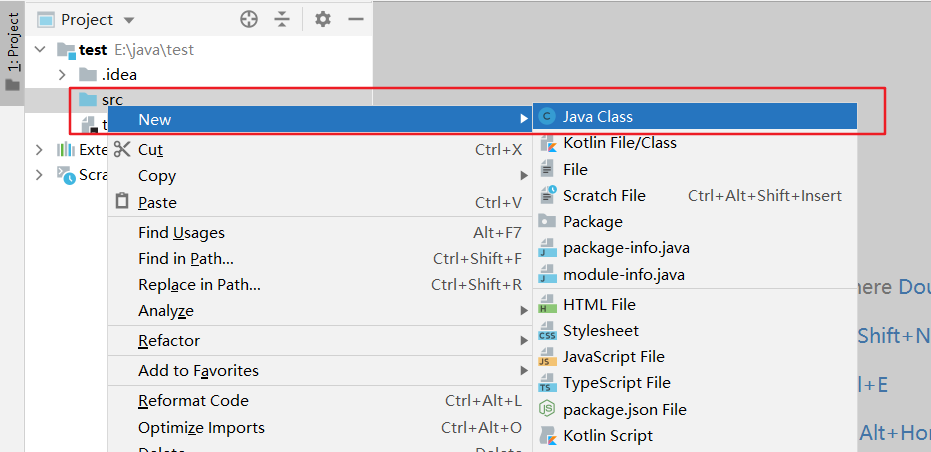Select File in the New submenu
Screen dimensions: 931x452
(695, 170)
